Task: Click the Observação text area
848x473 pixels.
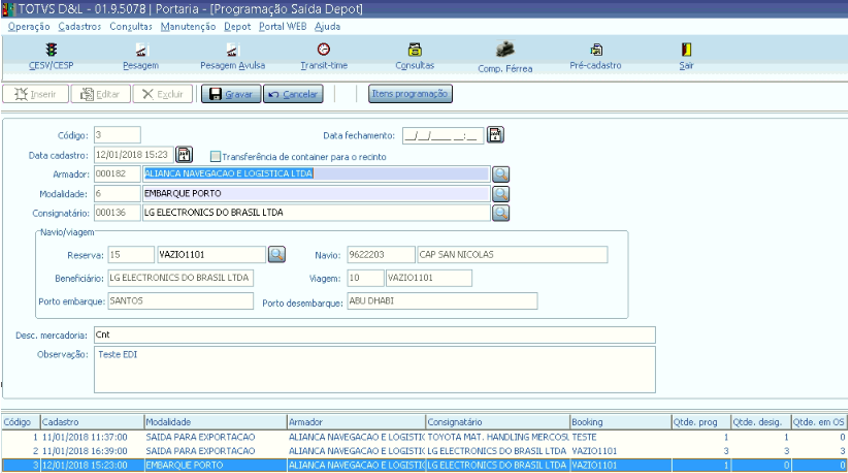Action: click(375, 370)
